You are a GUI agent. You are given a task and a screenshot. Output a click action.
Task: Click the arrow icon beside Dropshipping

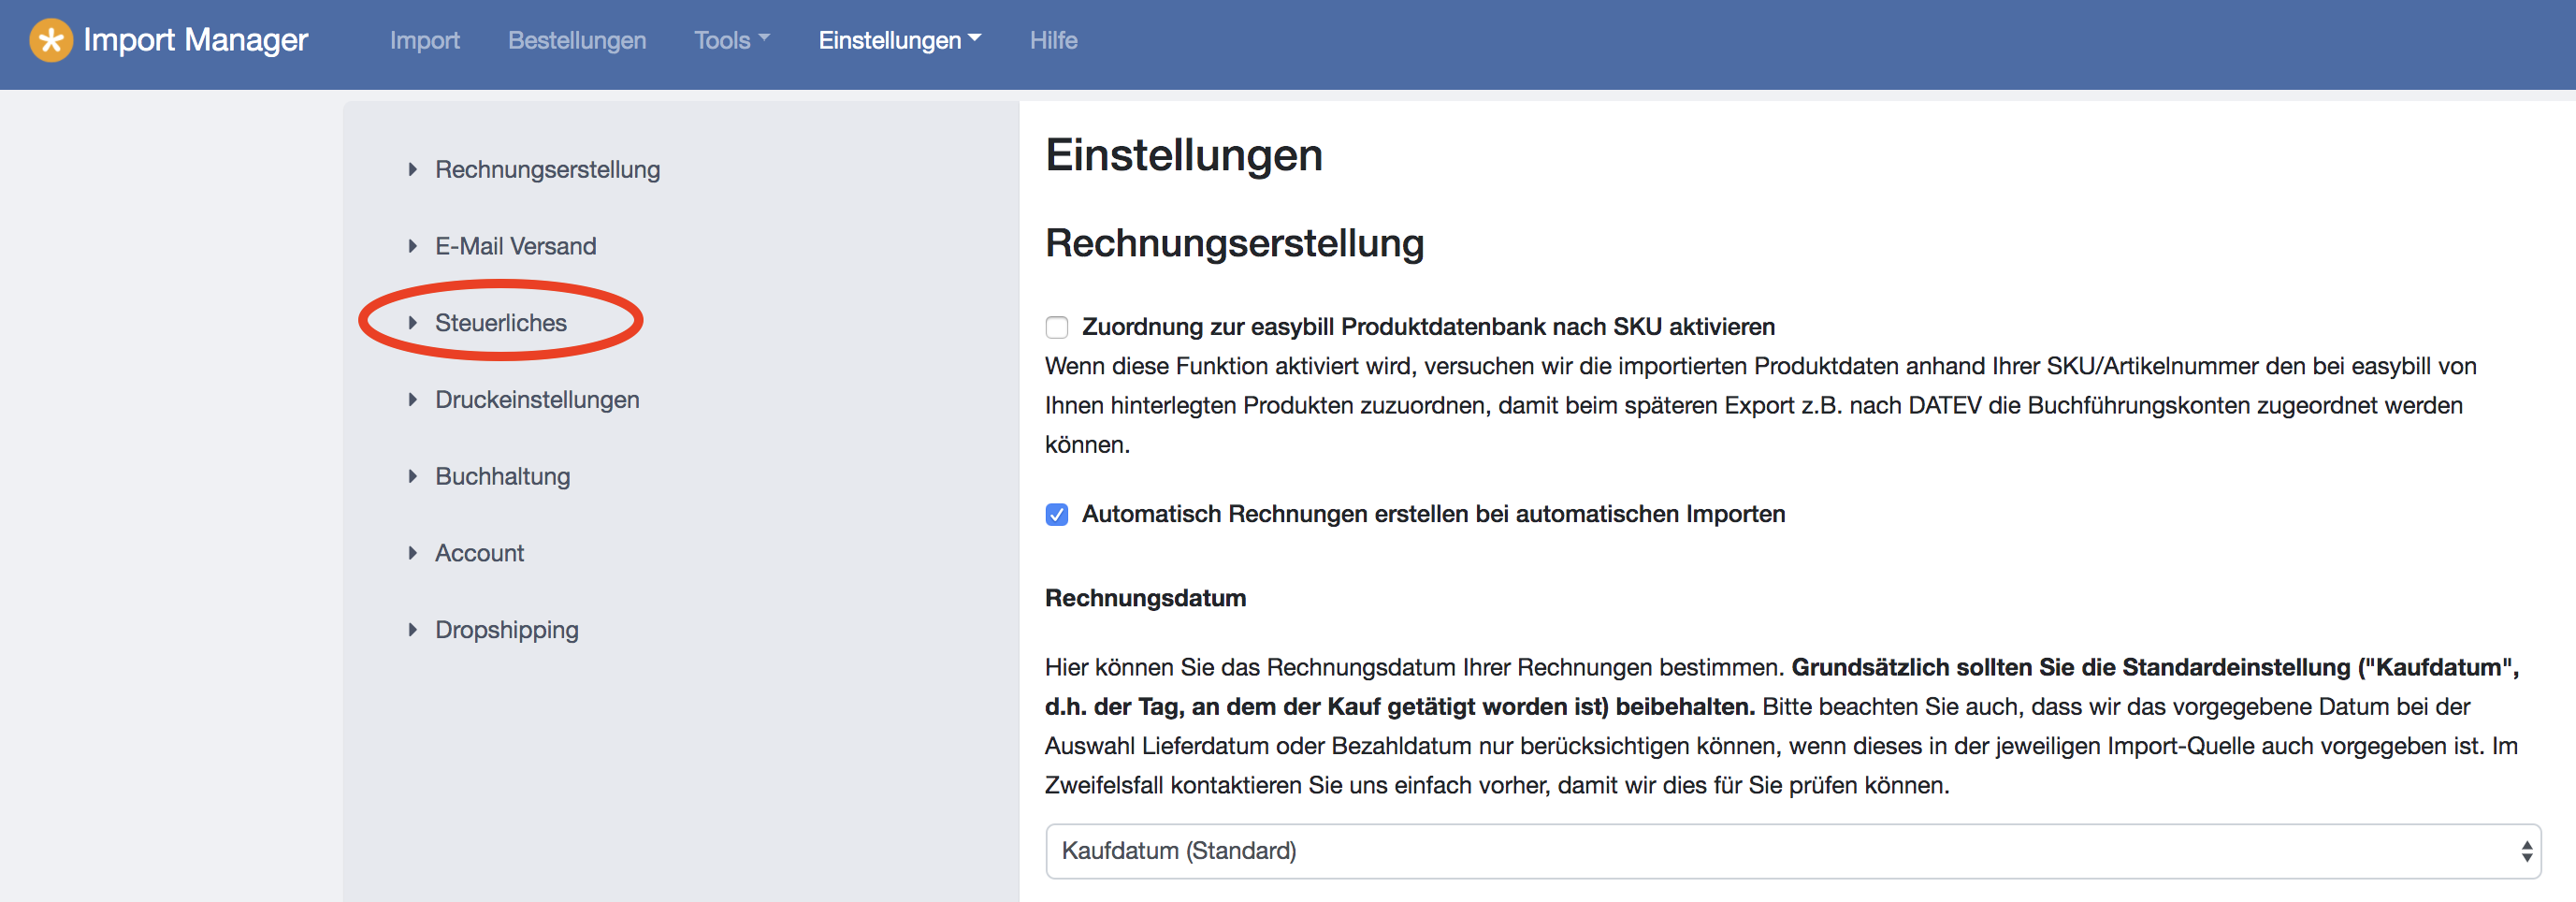[x=412, y=630]
